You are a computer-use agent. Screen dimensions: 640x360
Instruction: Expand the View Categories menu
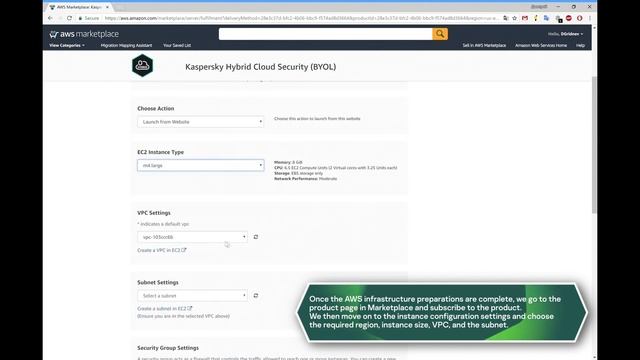[x=67, y=45]
